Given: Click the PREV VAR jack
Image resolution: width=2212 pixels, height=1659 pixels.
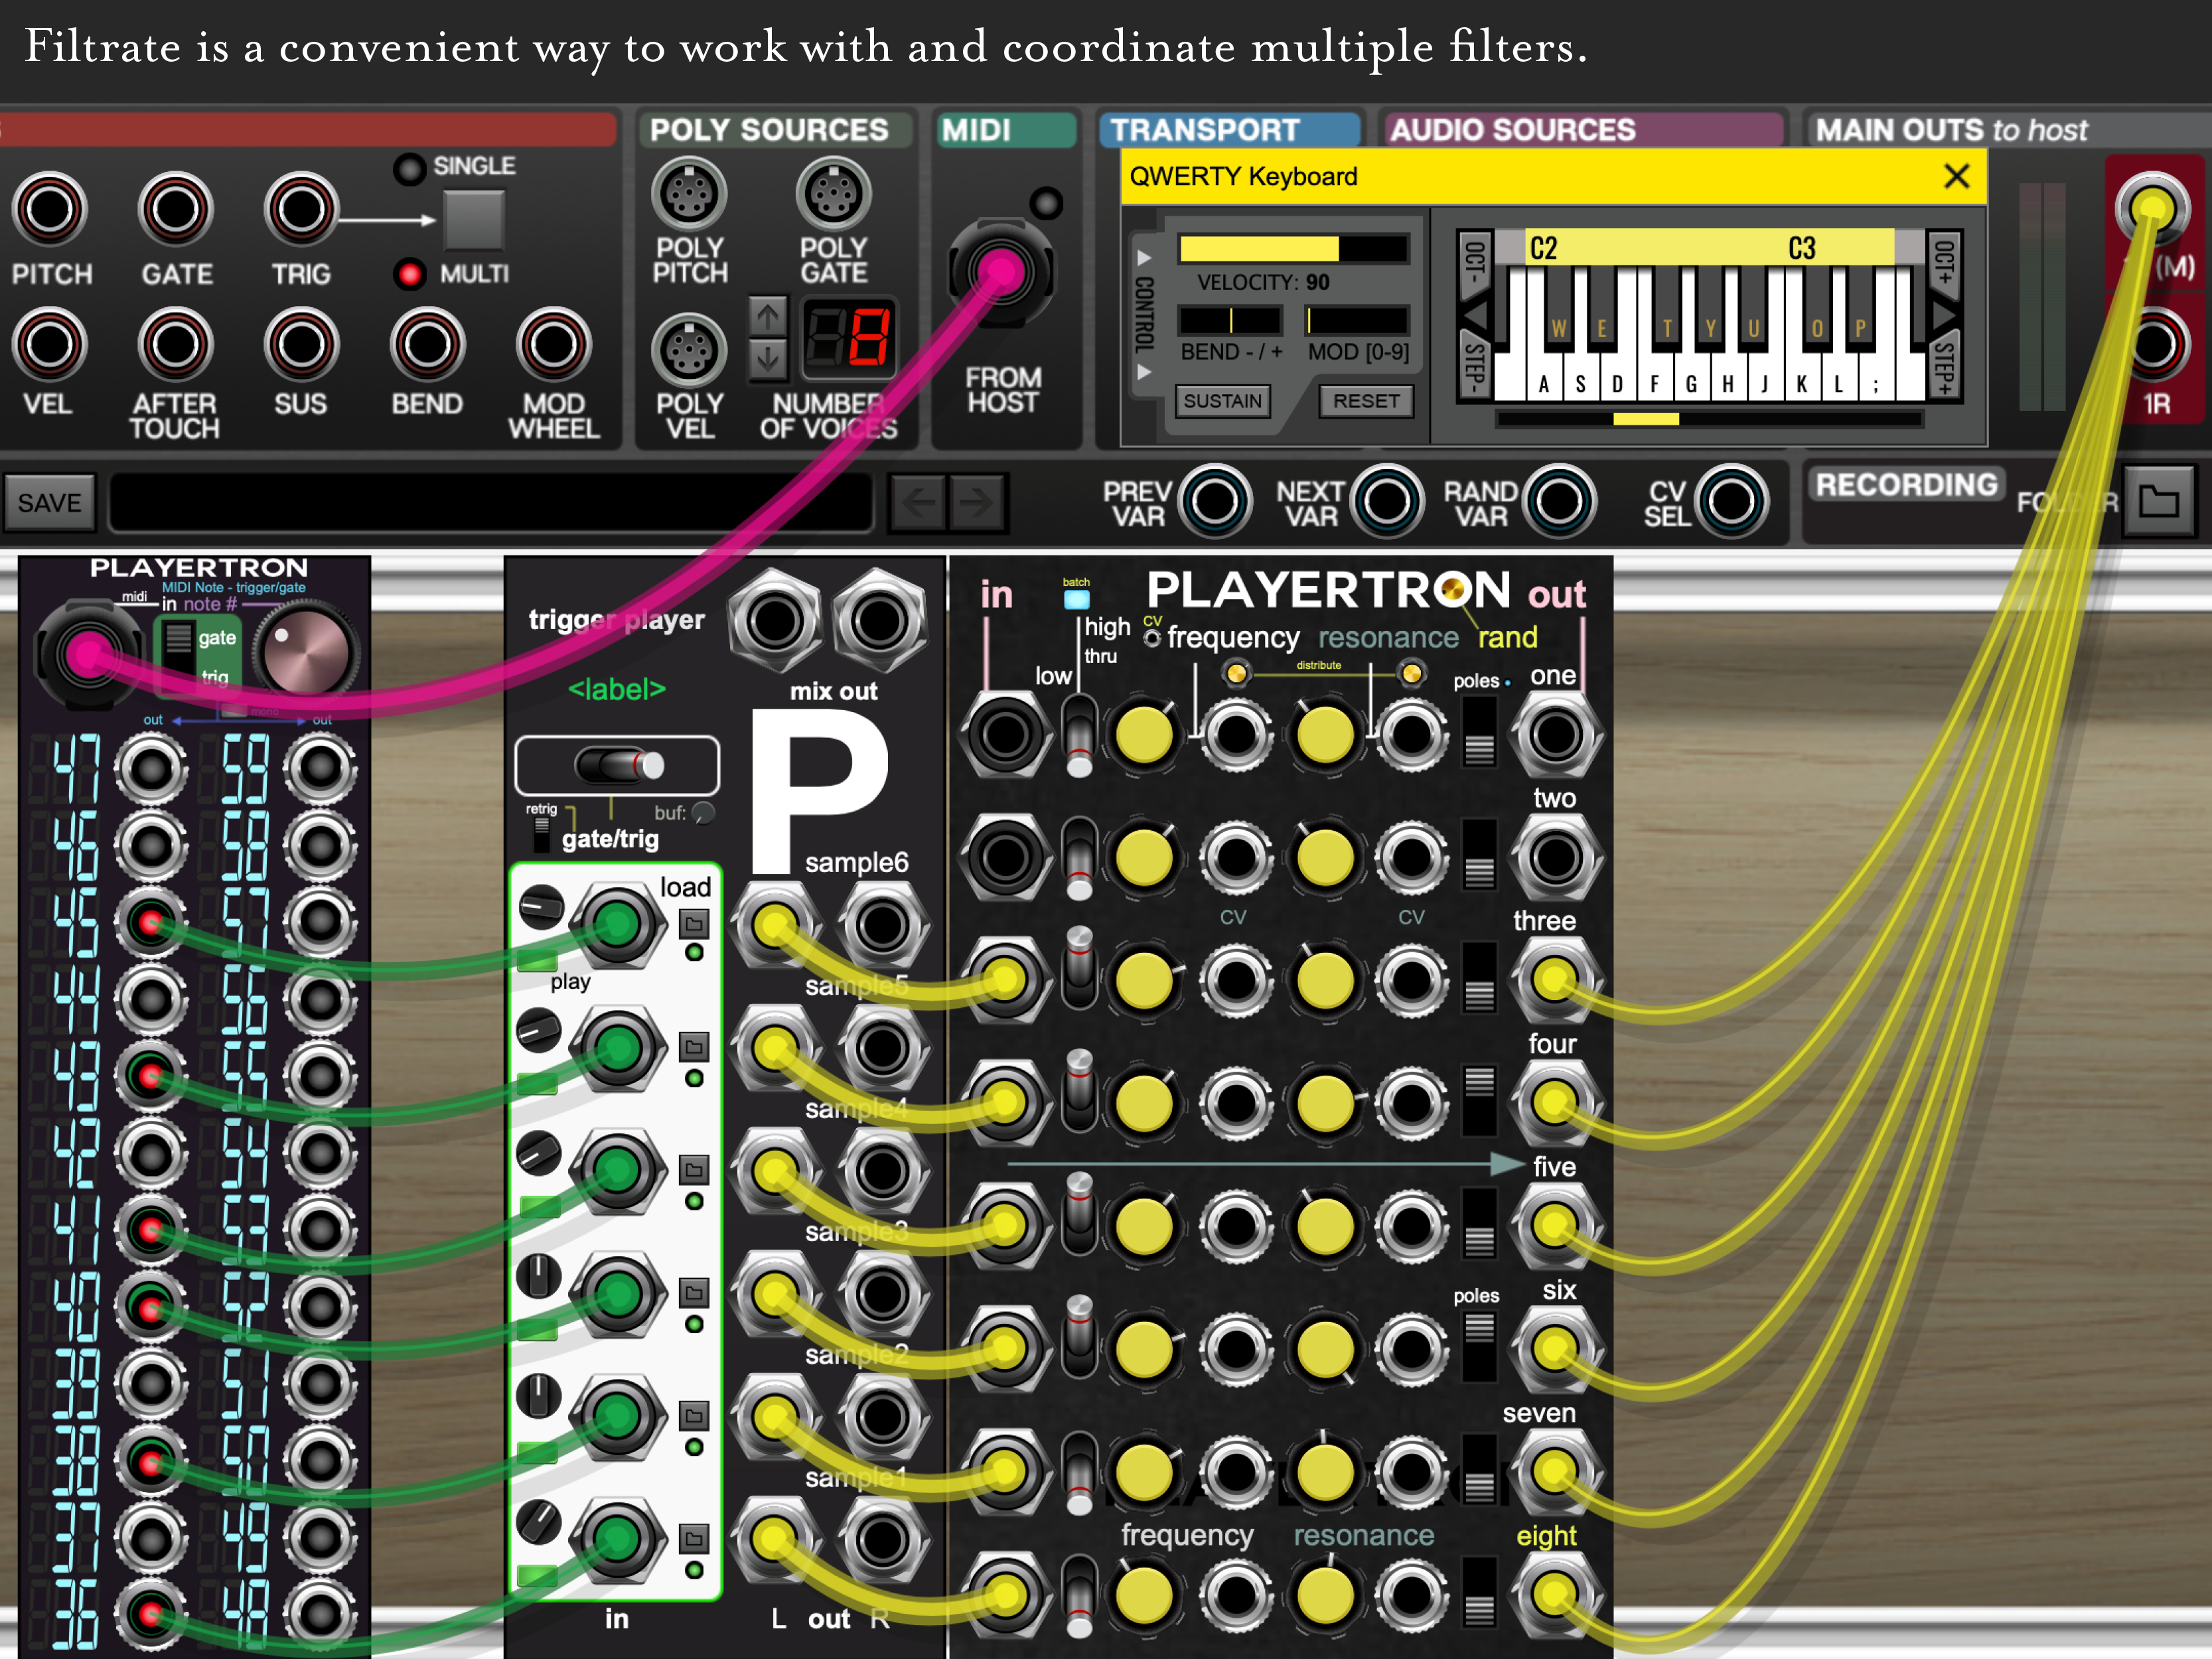Looking at the screenshot, I should pyautogui.click(x=1215, y=501).
